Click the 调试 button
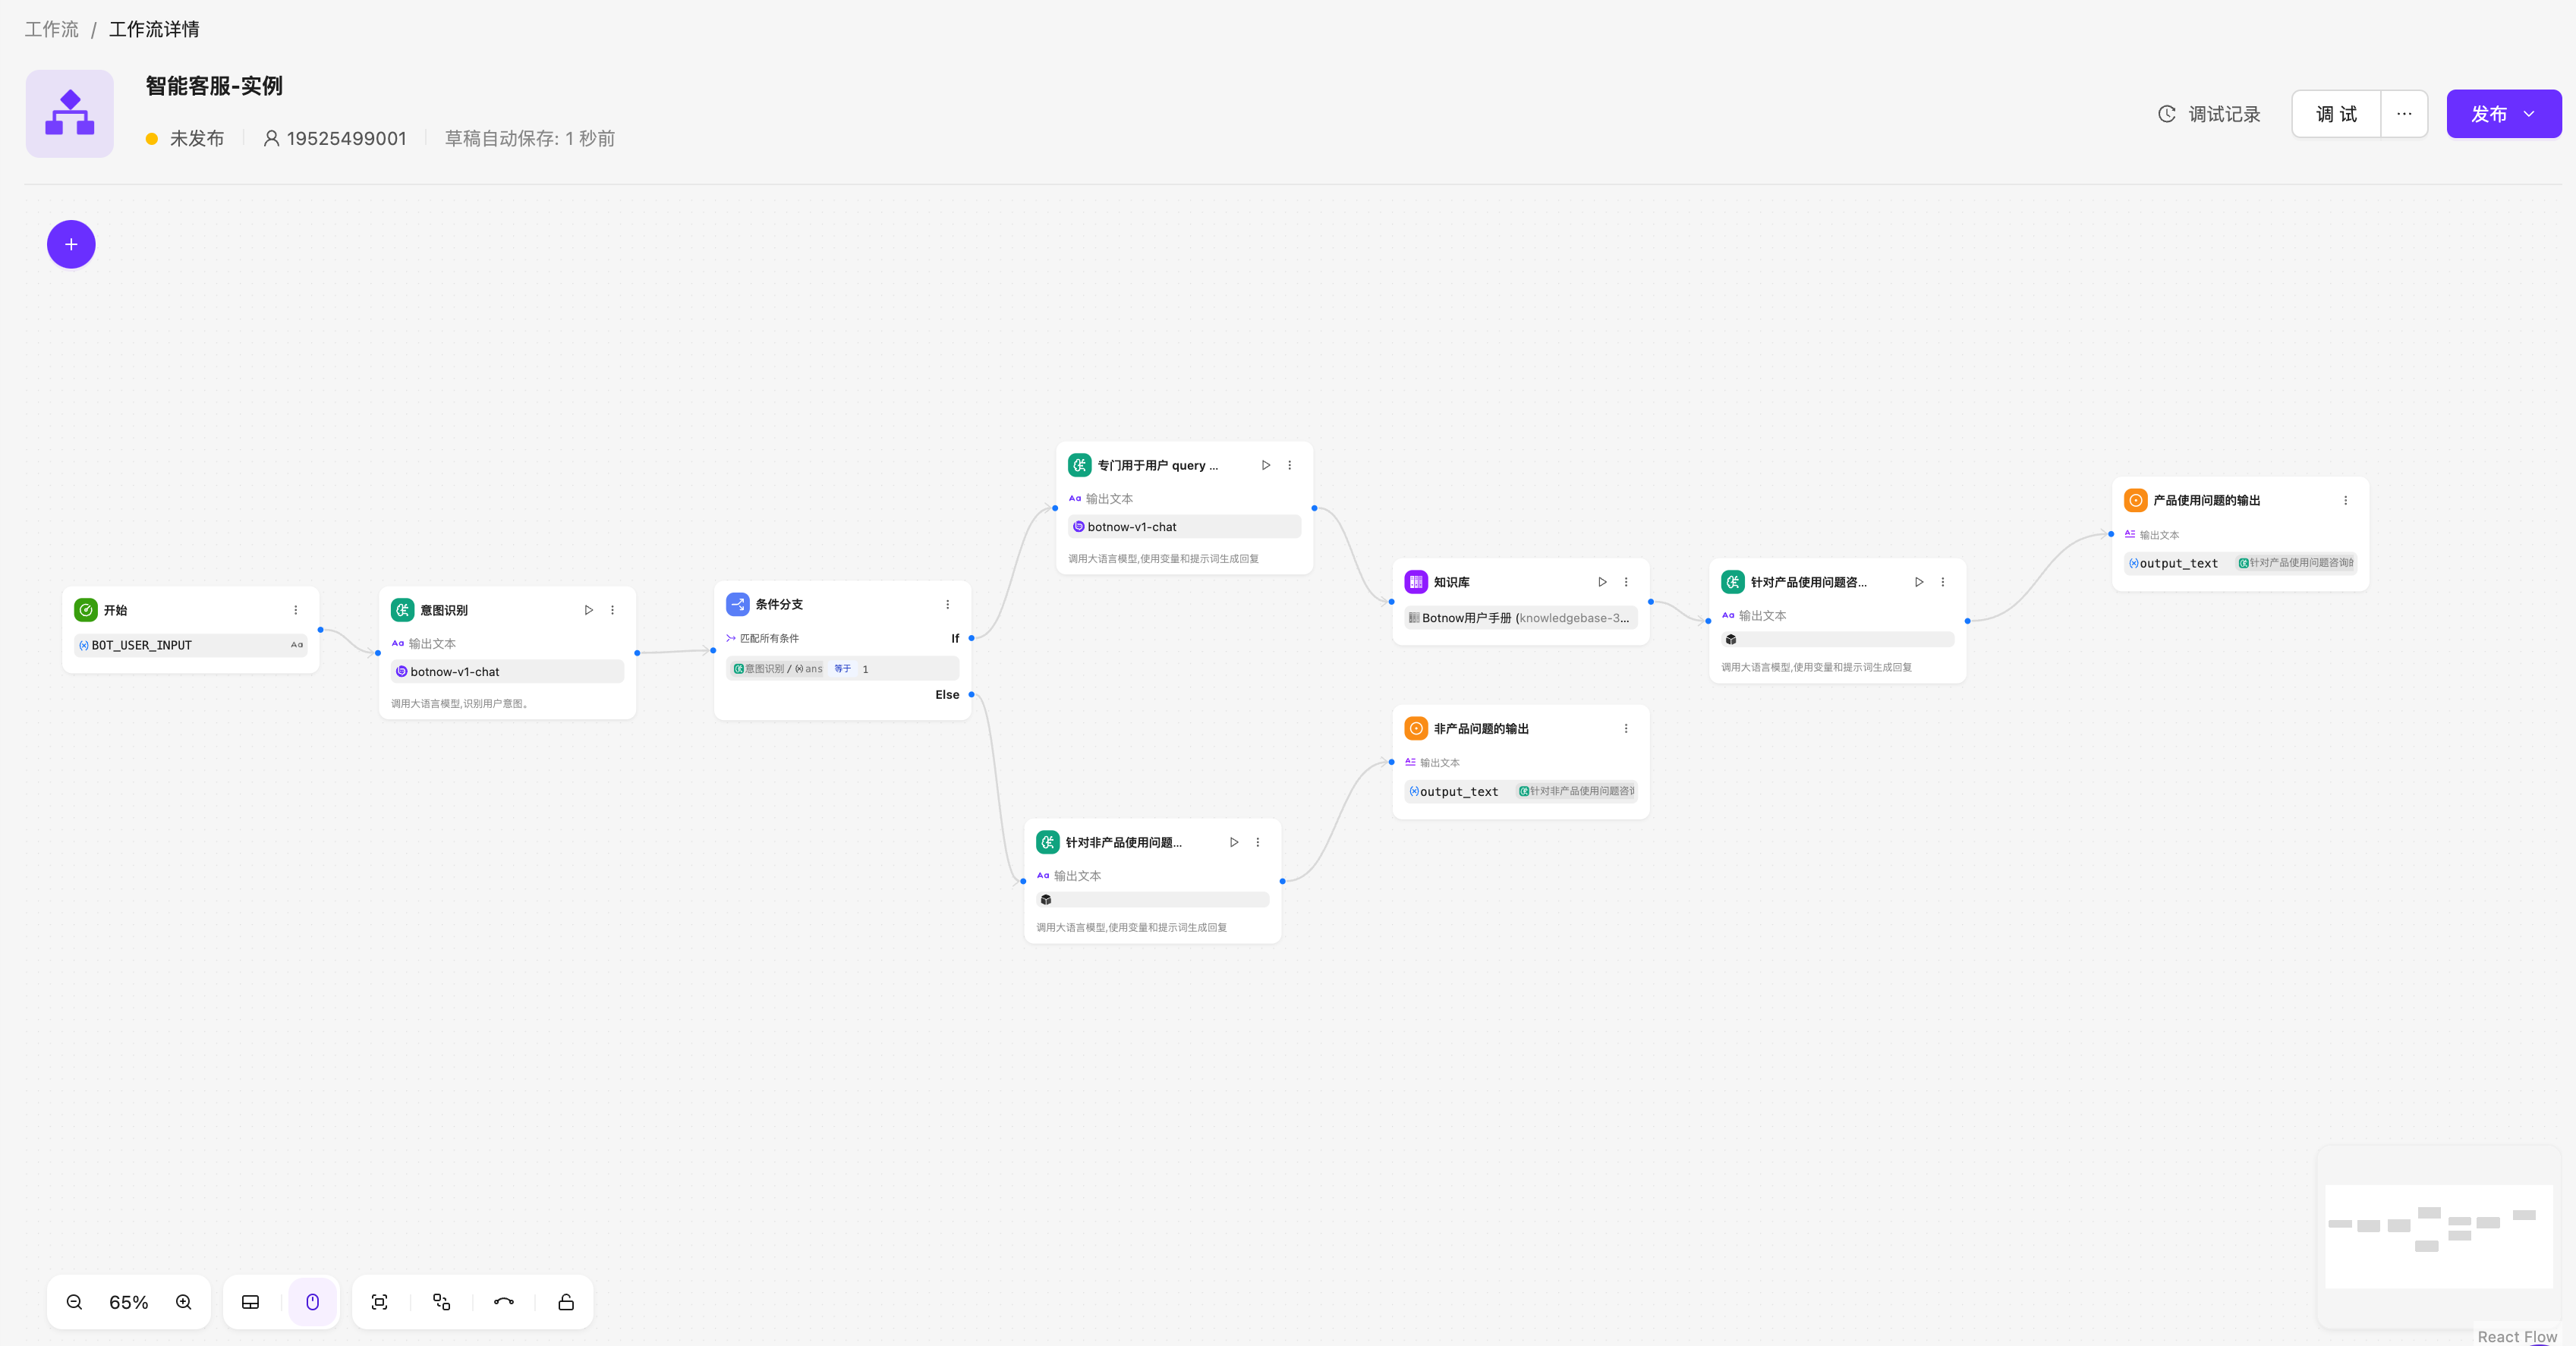This screenshot has width=2576, height=1346. point(2336,114)
